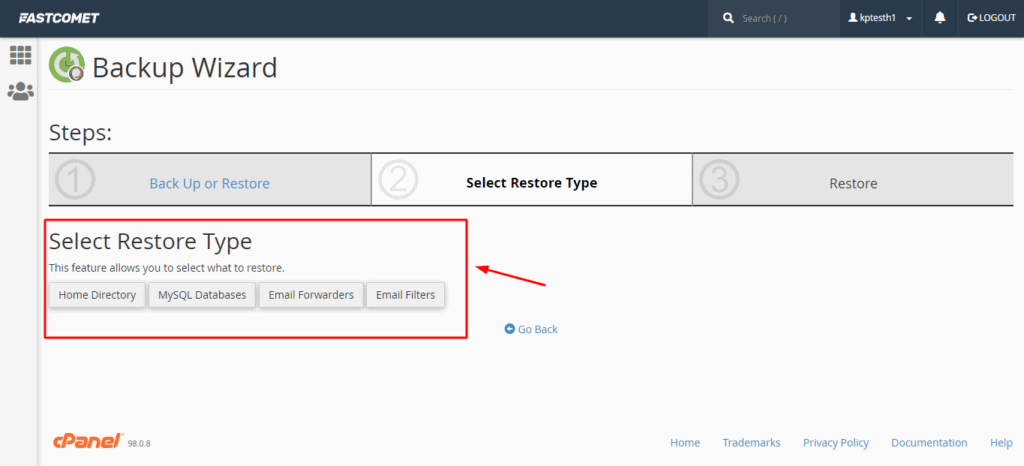
Task: Click the cPanel logo in footer
Action: click(x=88, y=441)
